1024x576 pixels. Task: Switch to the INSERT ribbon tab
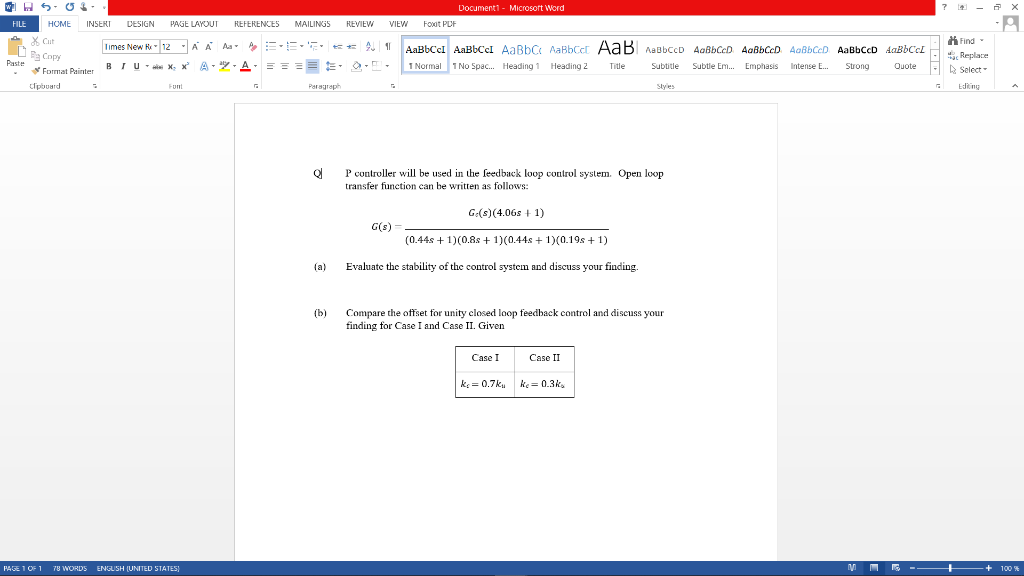point(97,24)
